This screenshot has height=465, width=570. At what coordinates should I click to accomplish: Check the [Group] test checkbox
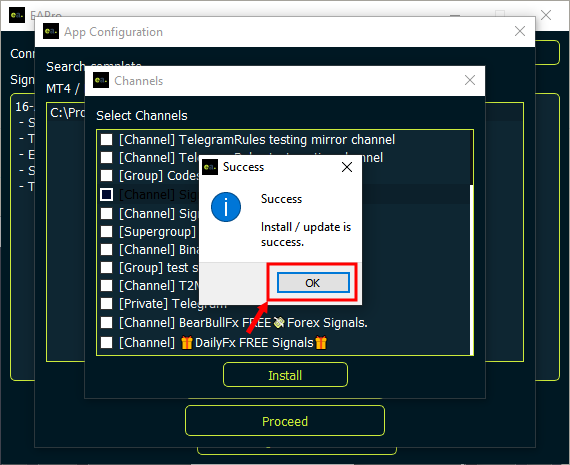(107, 268)
